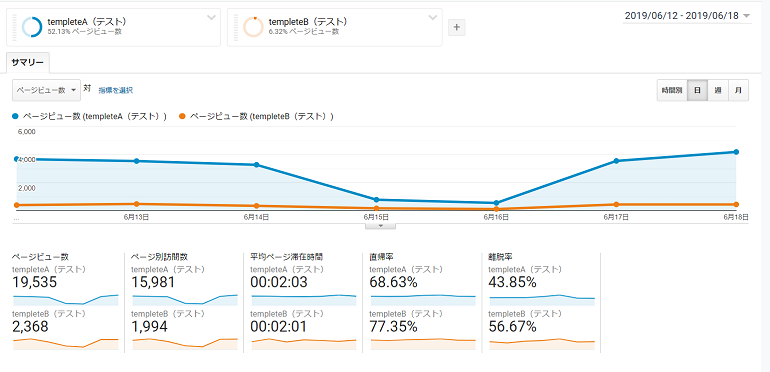Switch chart to 日 view
The height and width of the screenshot is (372, 770).
(697, 90)
